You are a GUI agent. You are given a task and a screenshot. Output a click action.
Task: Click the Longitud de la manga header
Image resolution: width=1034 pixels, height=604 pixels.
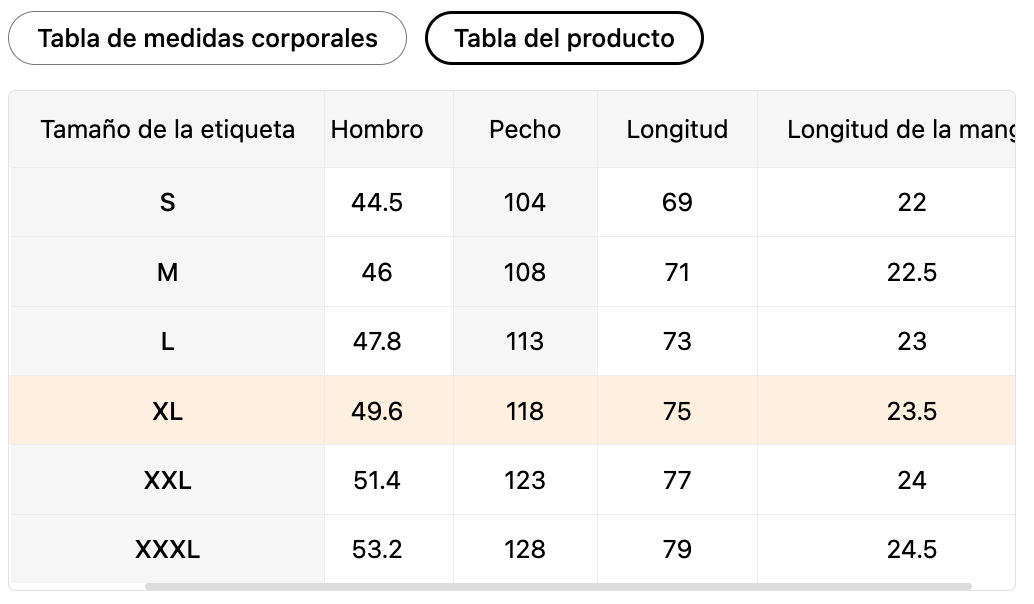901,129
